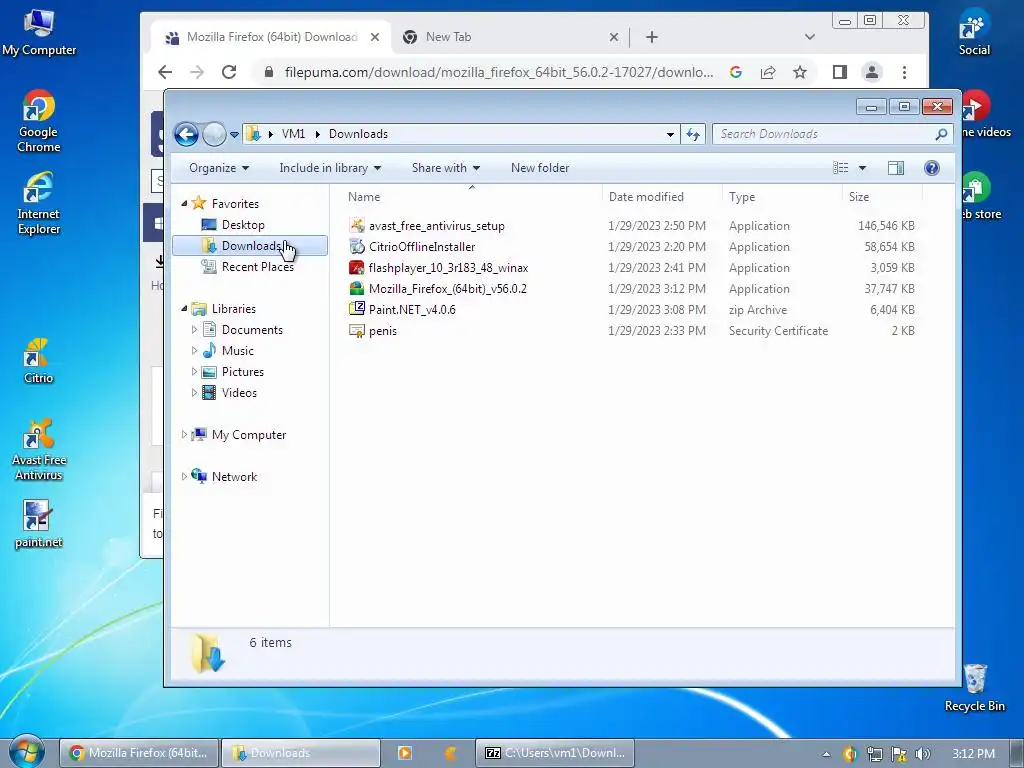Screen dimensions: 1024x768
Task: Close the New Tab in Chrome
Action: (x=613, y=37)
